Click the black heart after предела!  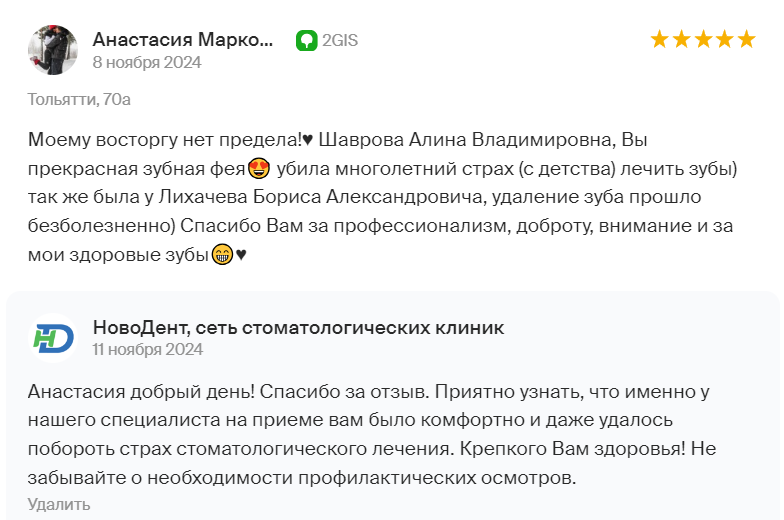(308, 140)
